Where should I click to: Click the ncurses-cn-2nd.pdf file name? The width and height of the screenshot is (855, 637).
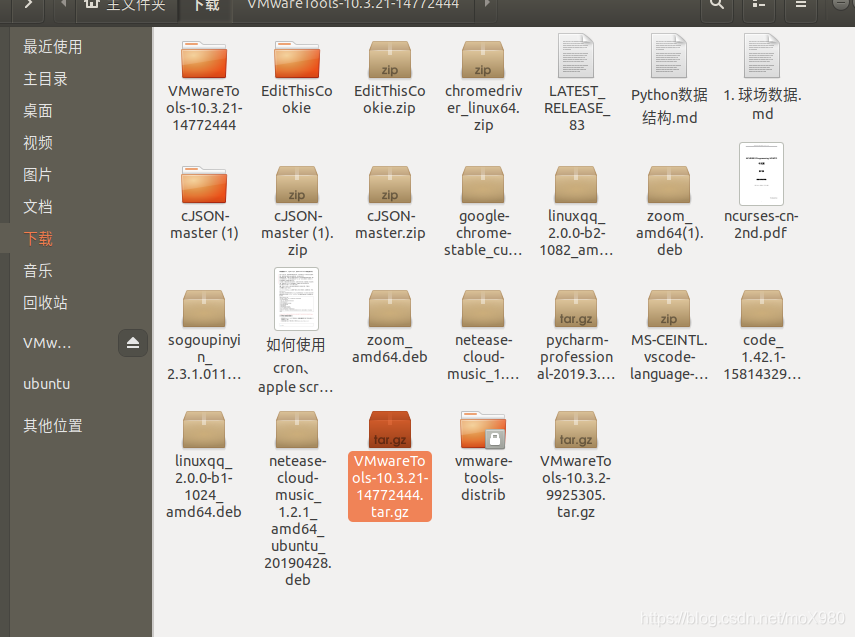[761, 224]
